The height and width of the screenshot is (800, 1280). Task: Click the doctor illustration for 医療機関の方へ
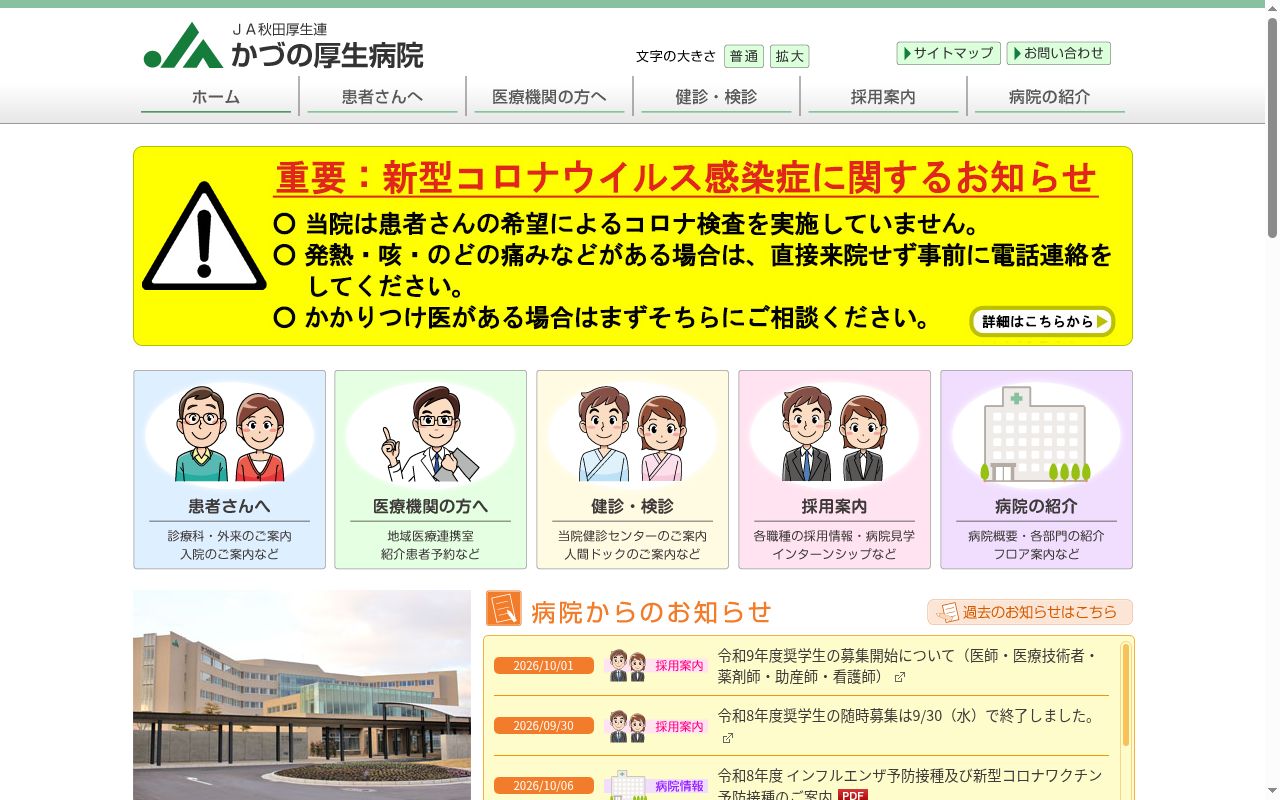tap(430, 433)
